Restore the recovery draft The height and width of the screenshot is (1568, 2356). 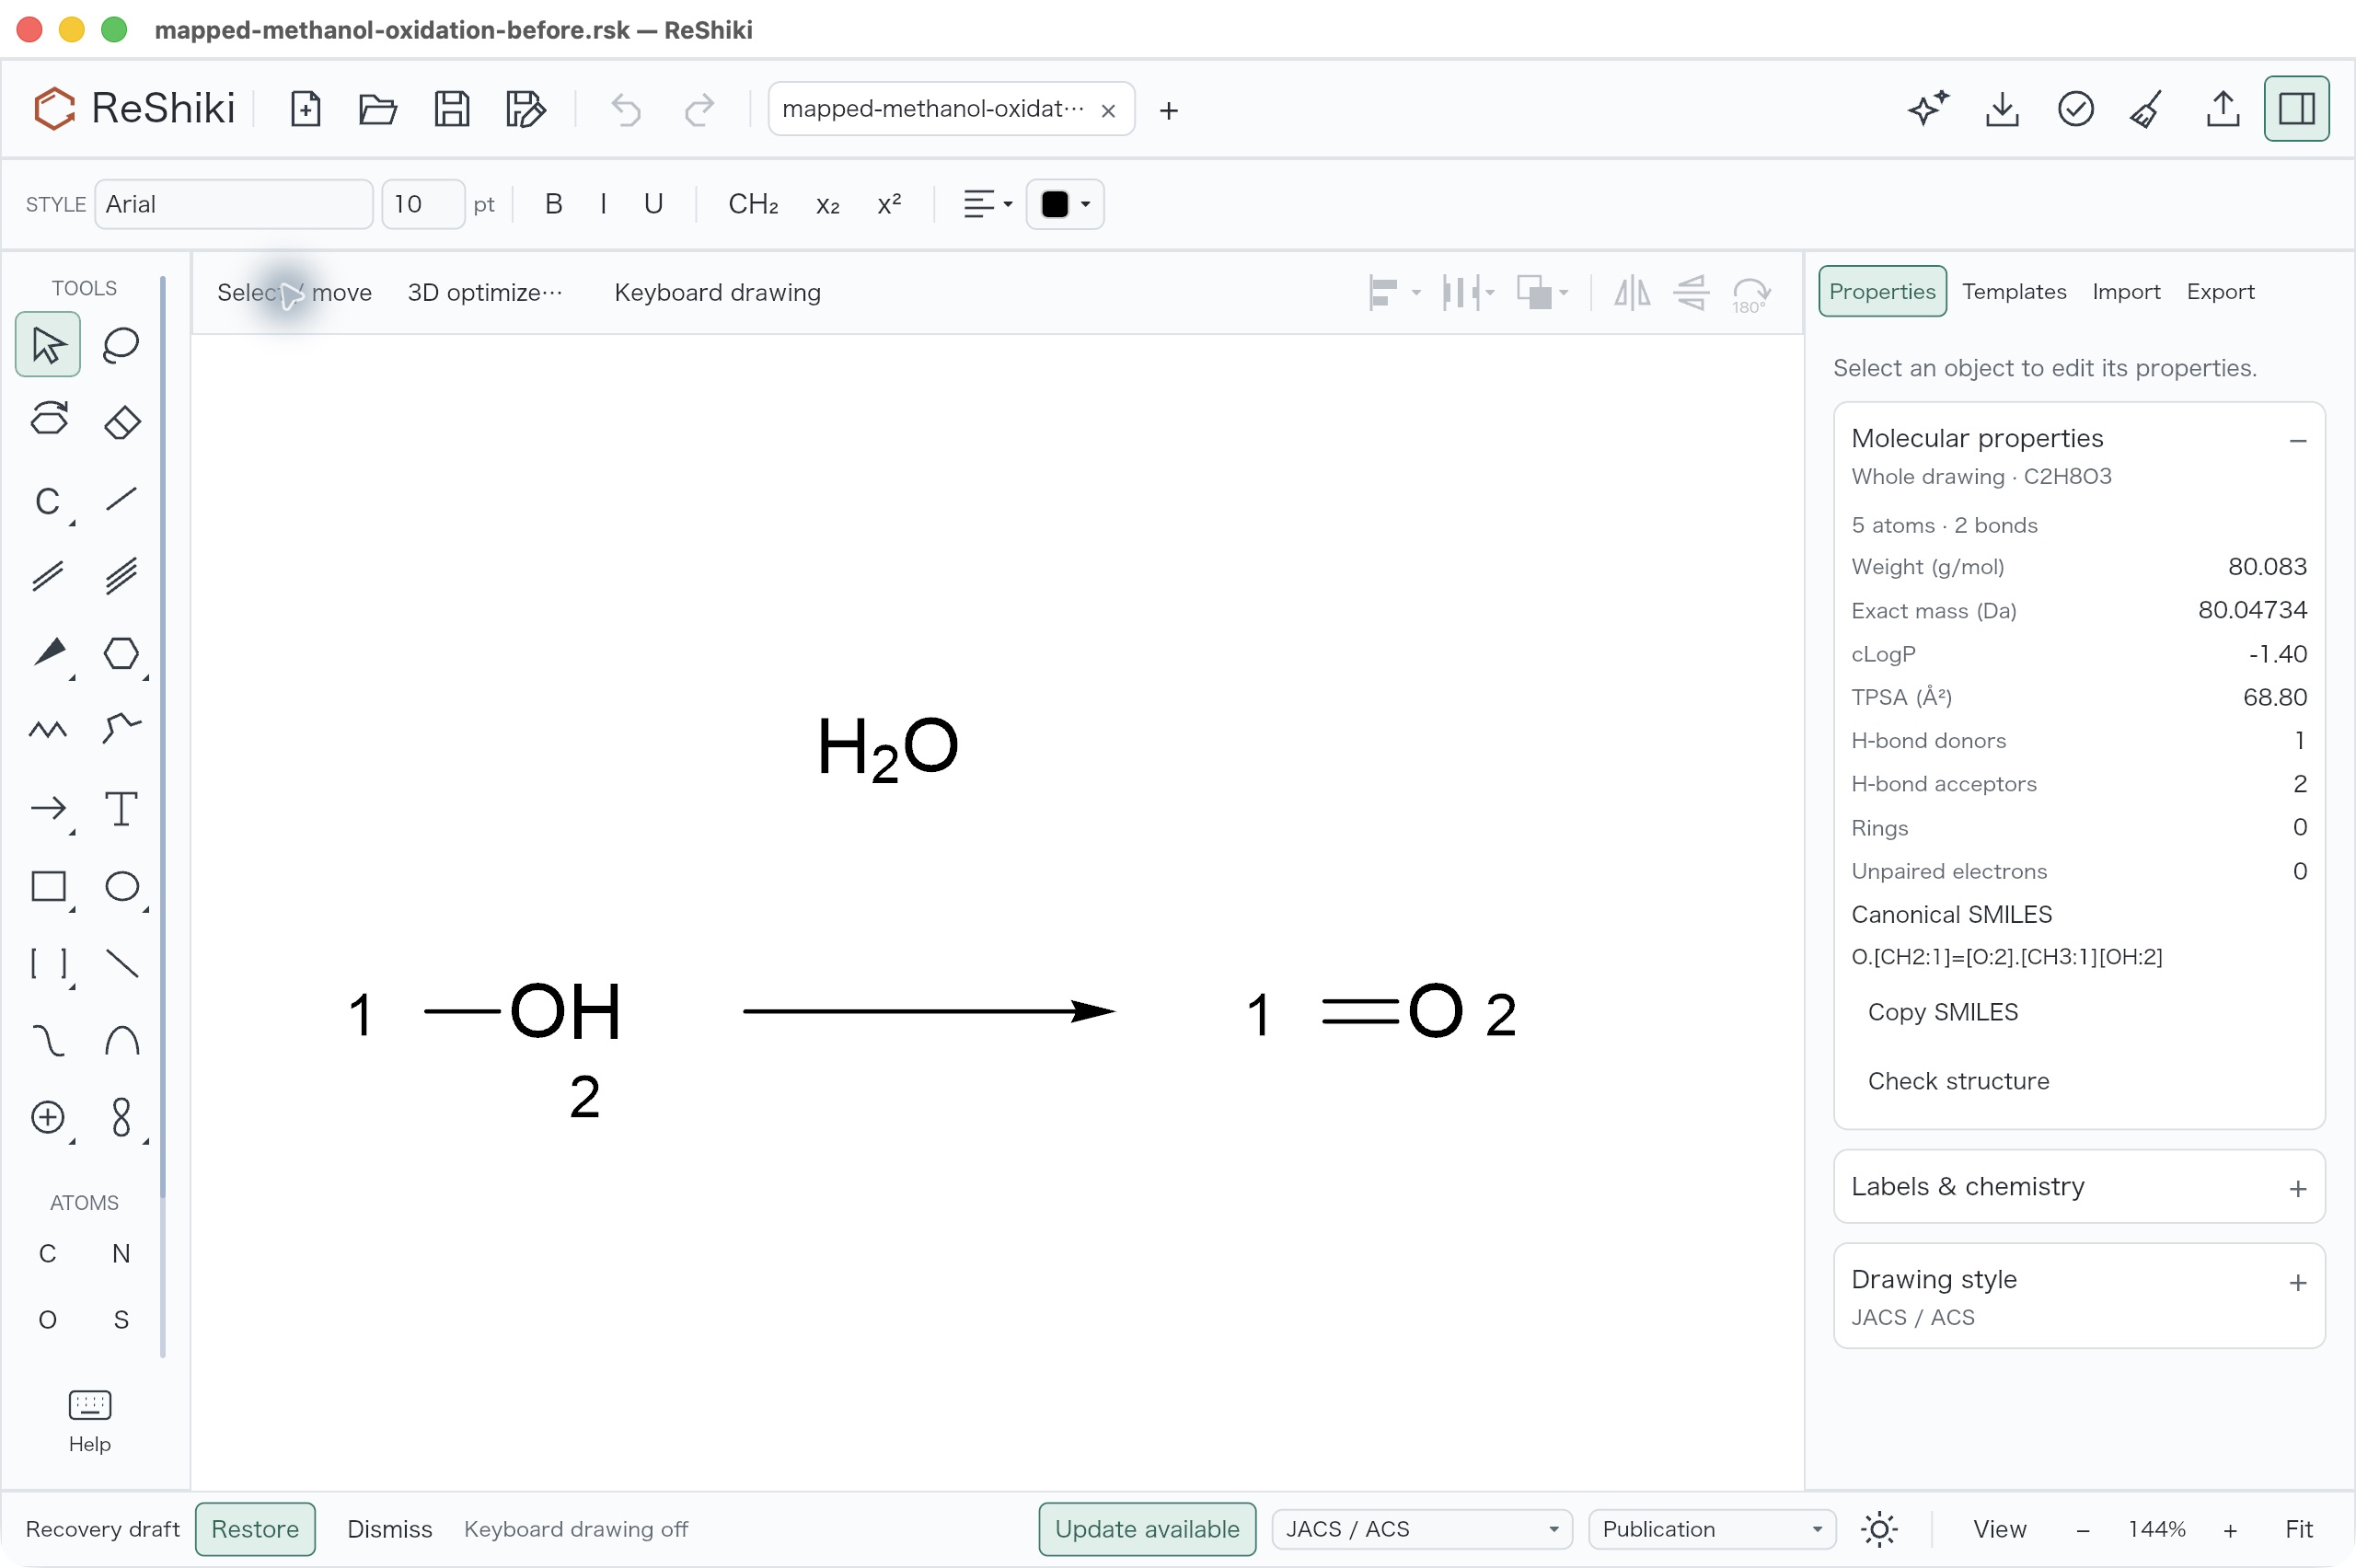[x=255, y=1529]
